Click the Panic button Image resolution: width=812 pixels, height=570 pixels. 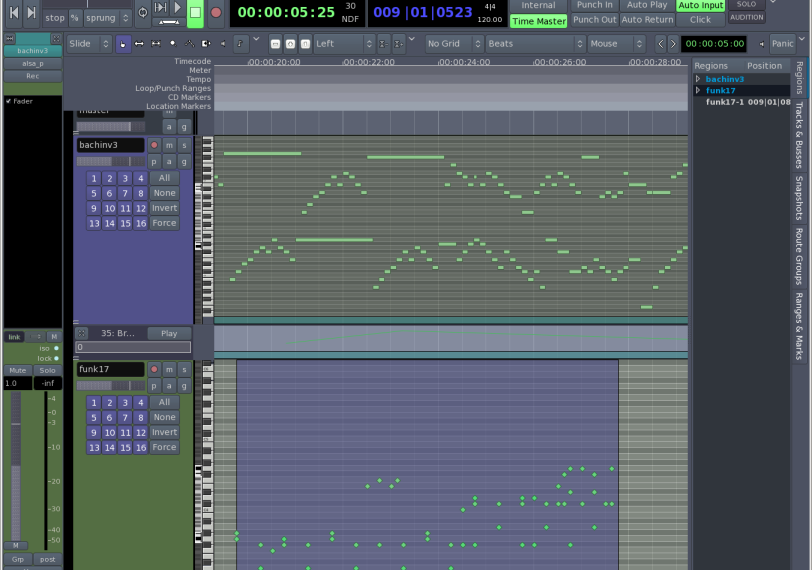pyautogui.click(x=782, y=44)
